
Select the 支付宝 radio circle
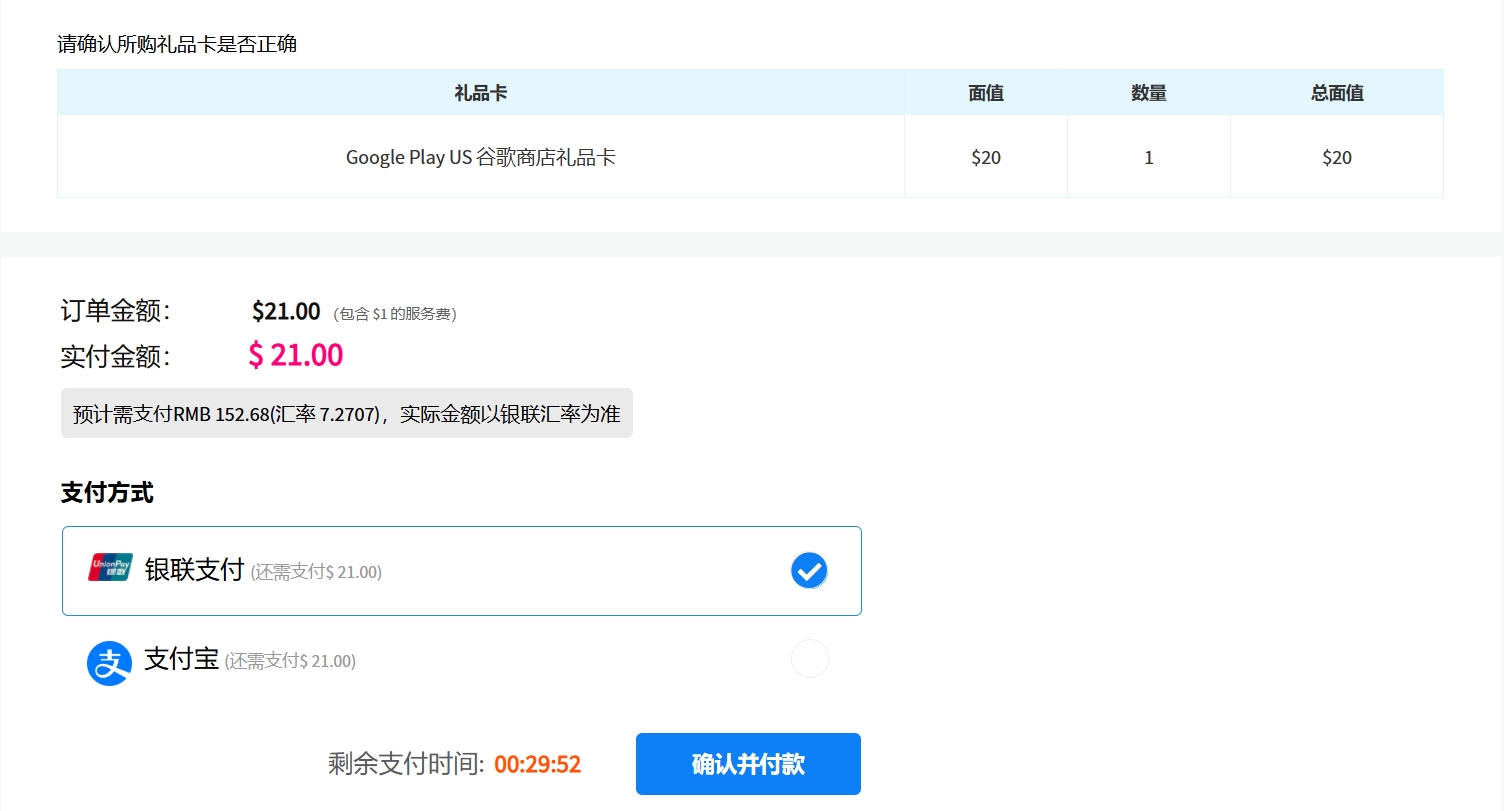click(809, 659)
